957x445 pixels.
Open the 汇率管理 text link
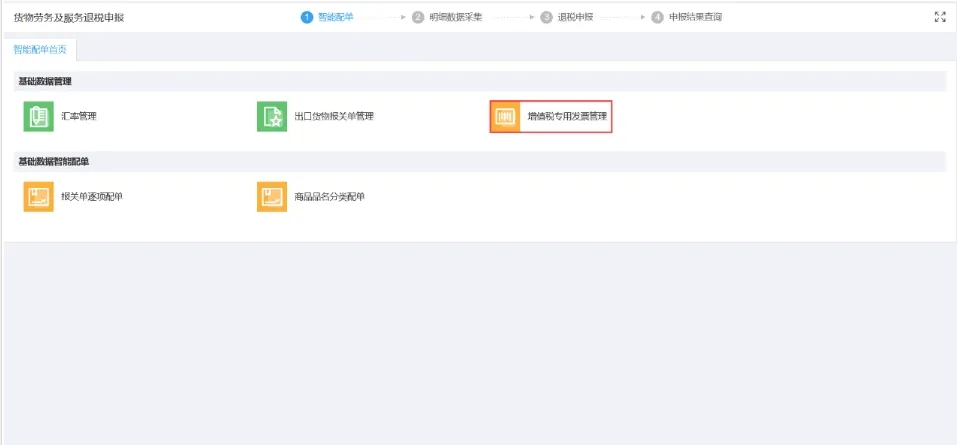click(79, 117)
